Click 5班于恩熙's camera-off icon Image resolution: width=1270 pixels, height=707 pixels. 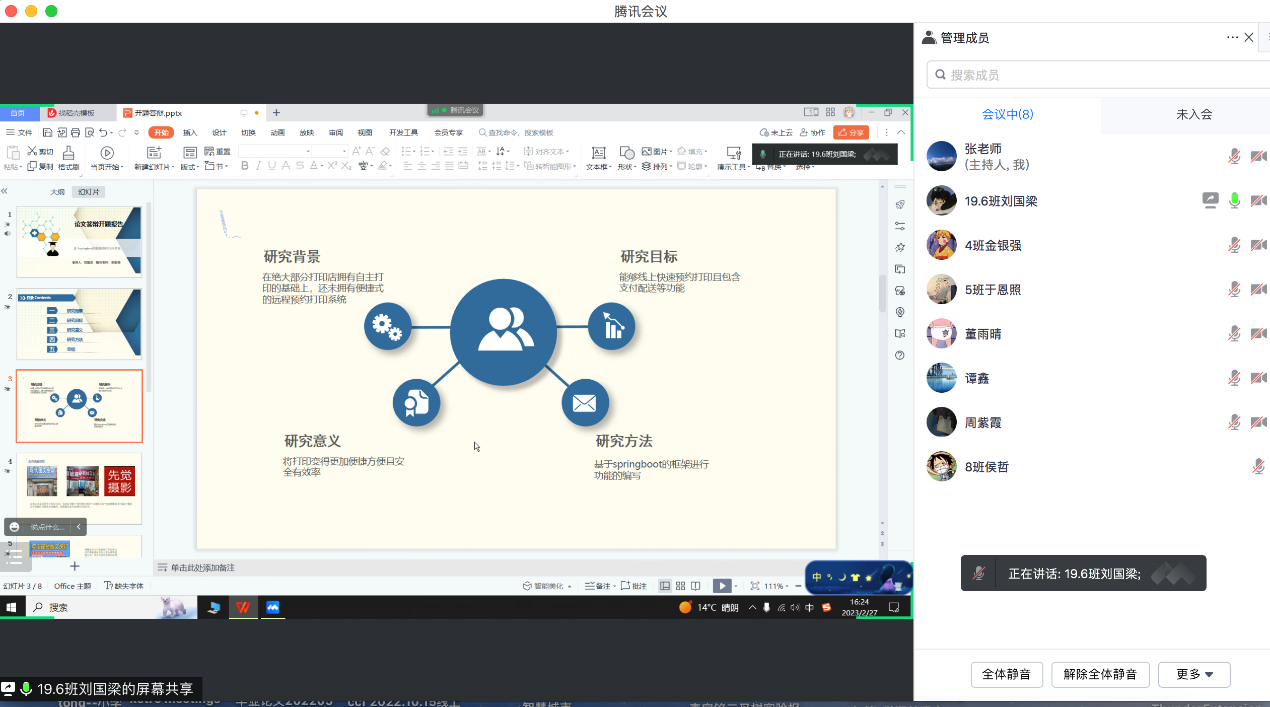(x=1258, y=289)
